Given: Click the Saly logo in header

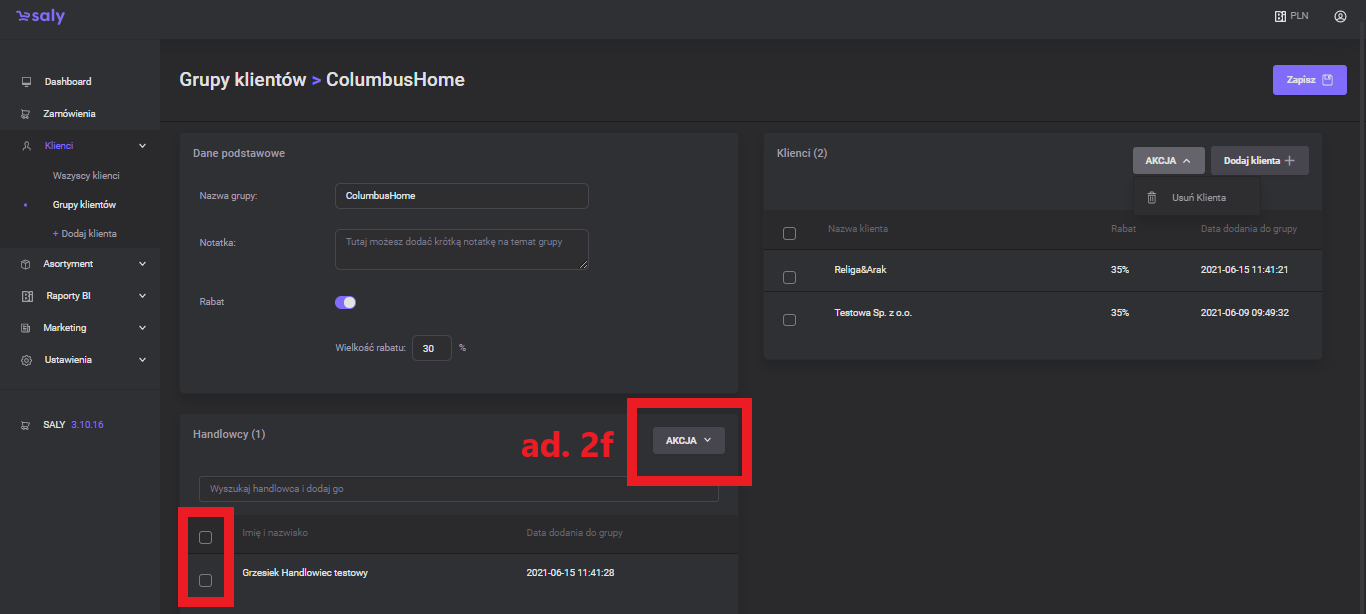Looking at the screenshot, I should [40, 17].
